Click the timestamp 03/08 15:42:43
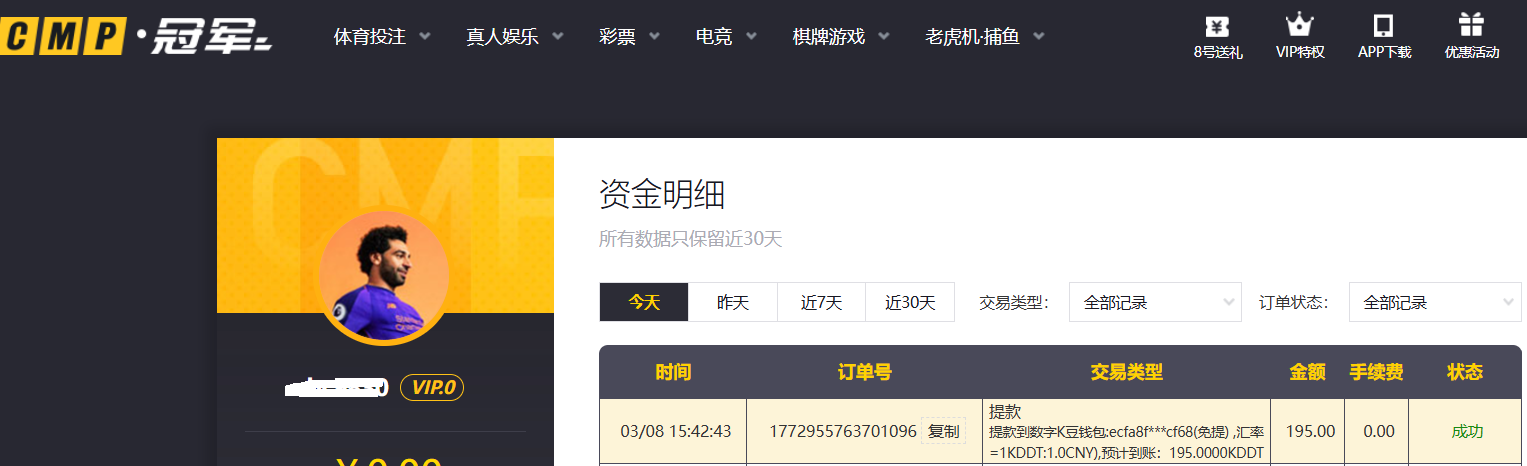 click(676, 432)
